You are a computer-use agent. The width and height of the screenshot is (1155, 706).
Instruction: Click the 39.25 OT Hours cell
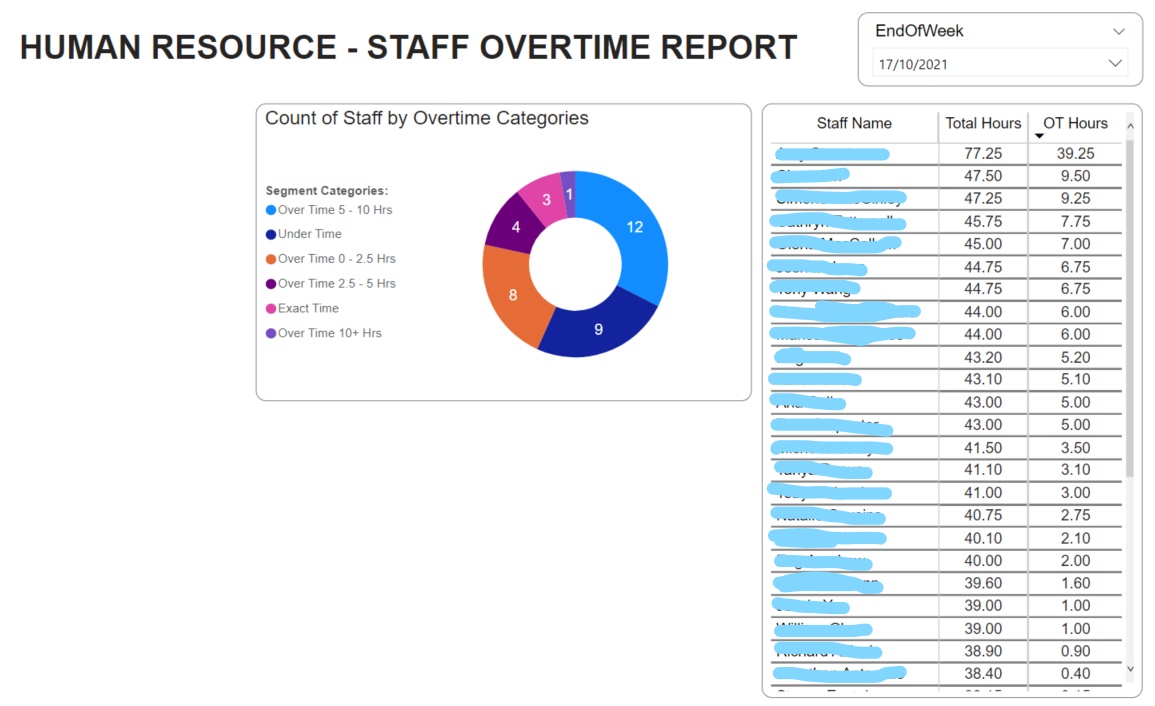pyautogui.click(x=1075, y=153)
